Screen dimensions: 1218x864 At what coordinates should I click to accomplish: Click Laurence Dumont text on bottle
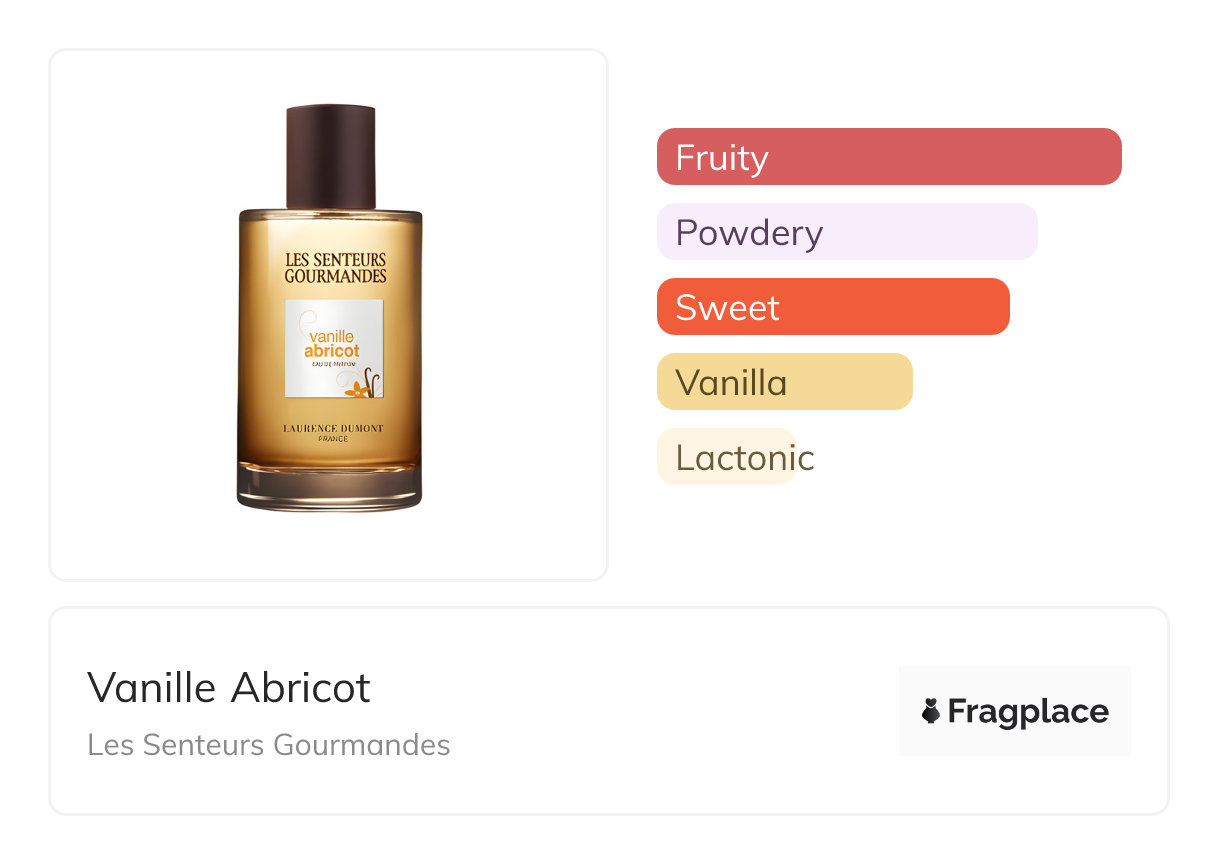point(333,429)
